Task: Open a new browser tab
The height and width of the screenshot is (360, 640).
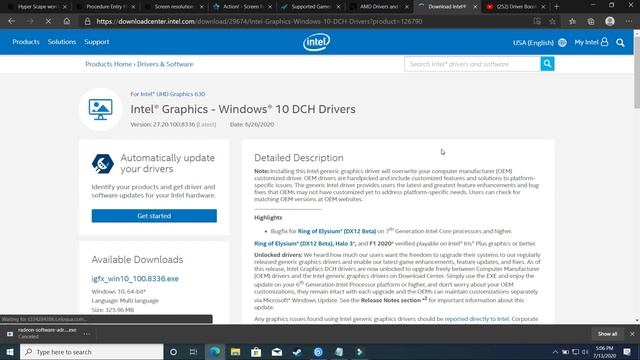Action: click(x=556, y=7)
